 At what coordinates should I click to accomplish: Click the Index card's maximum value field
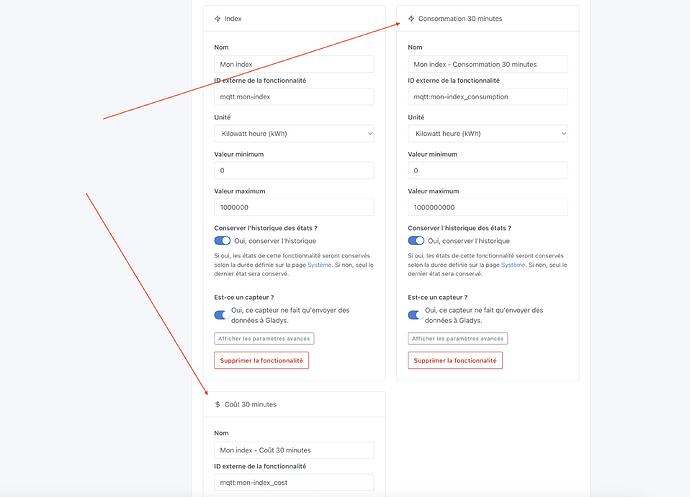coord(294,207)
